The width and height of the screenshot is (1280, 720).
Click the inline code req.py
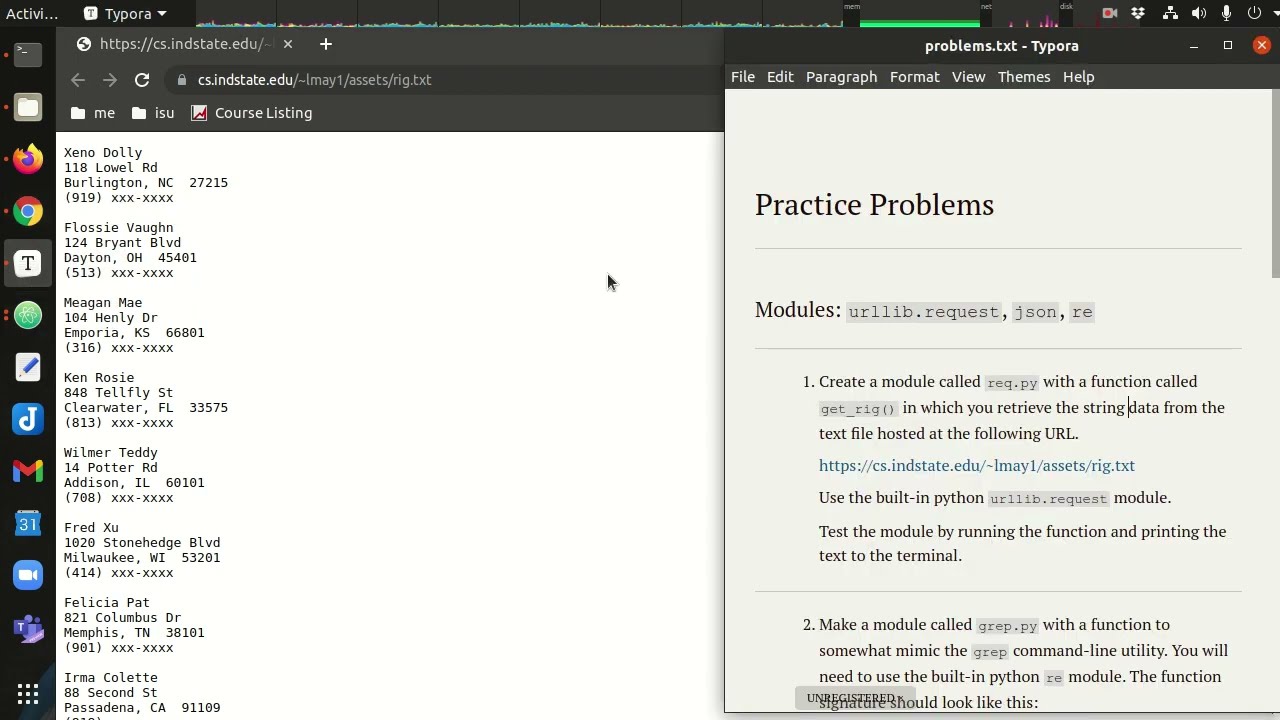(1012, 383)
